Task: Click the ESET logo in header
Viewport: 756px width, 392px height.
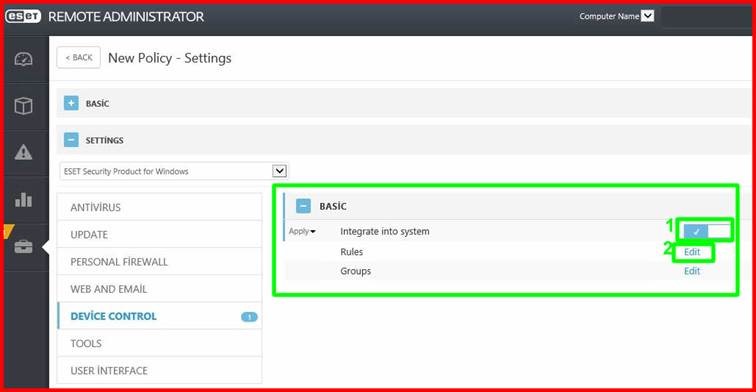Action: (x=23, y=16)
